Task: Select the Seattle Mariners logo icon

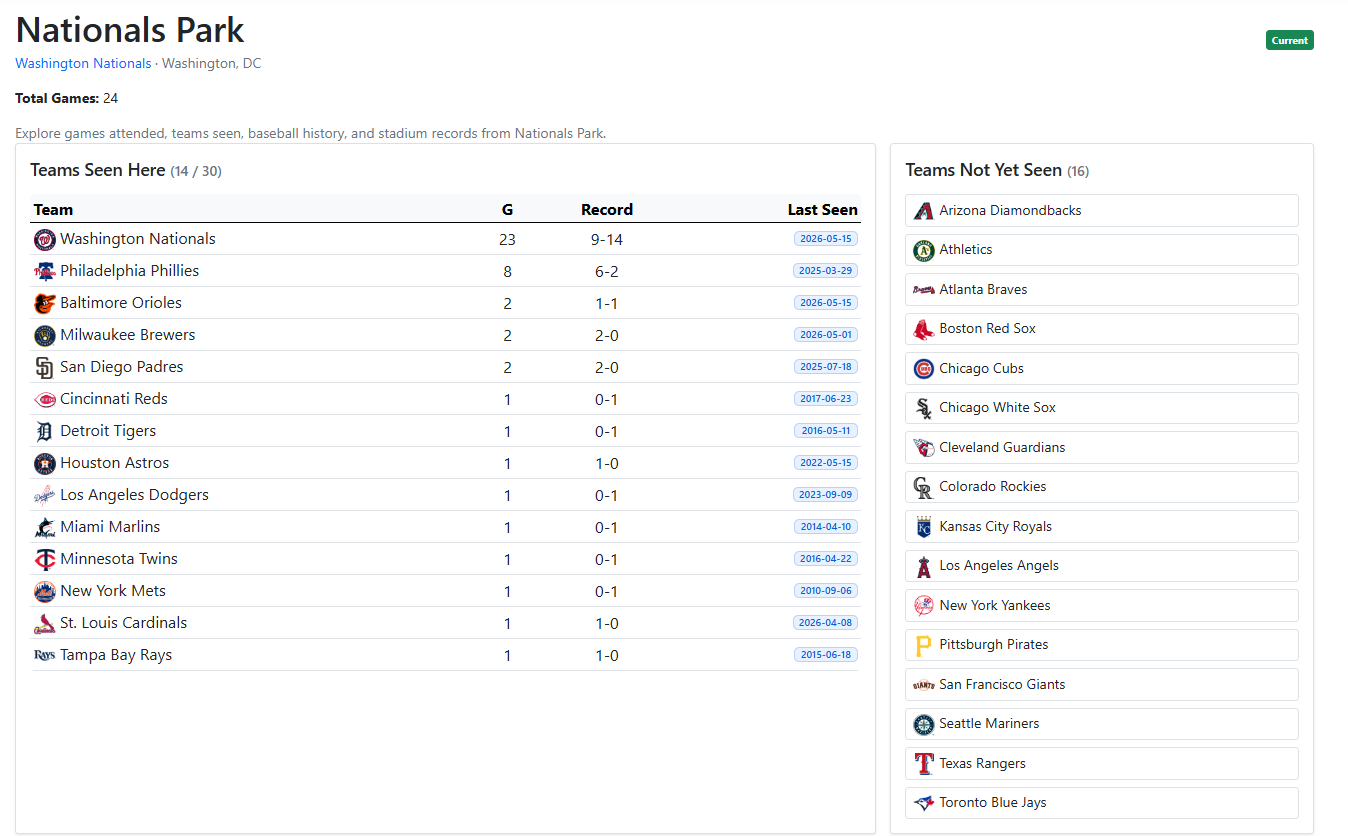Action: [x=924, y=724]
